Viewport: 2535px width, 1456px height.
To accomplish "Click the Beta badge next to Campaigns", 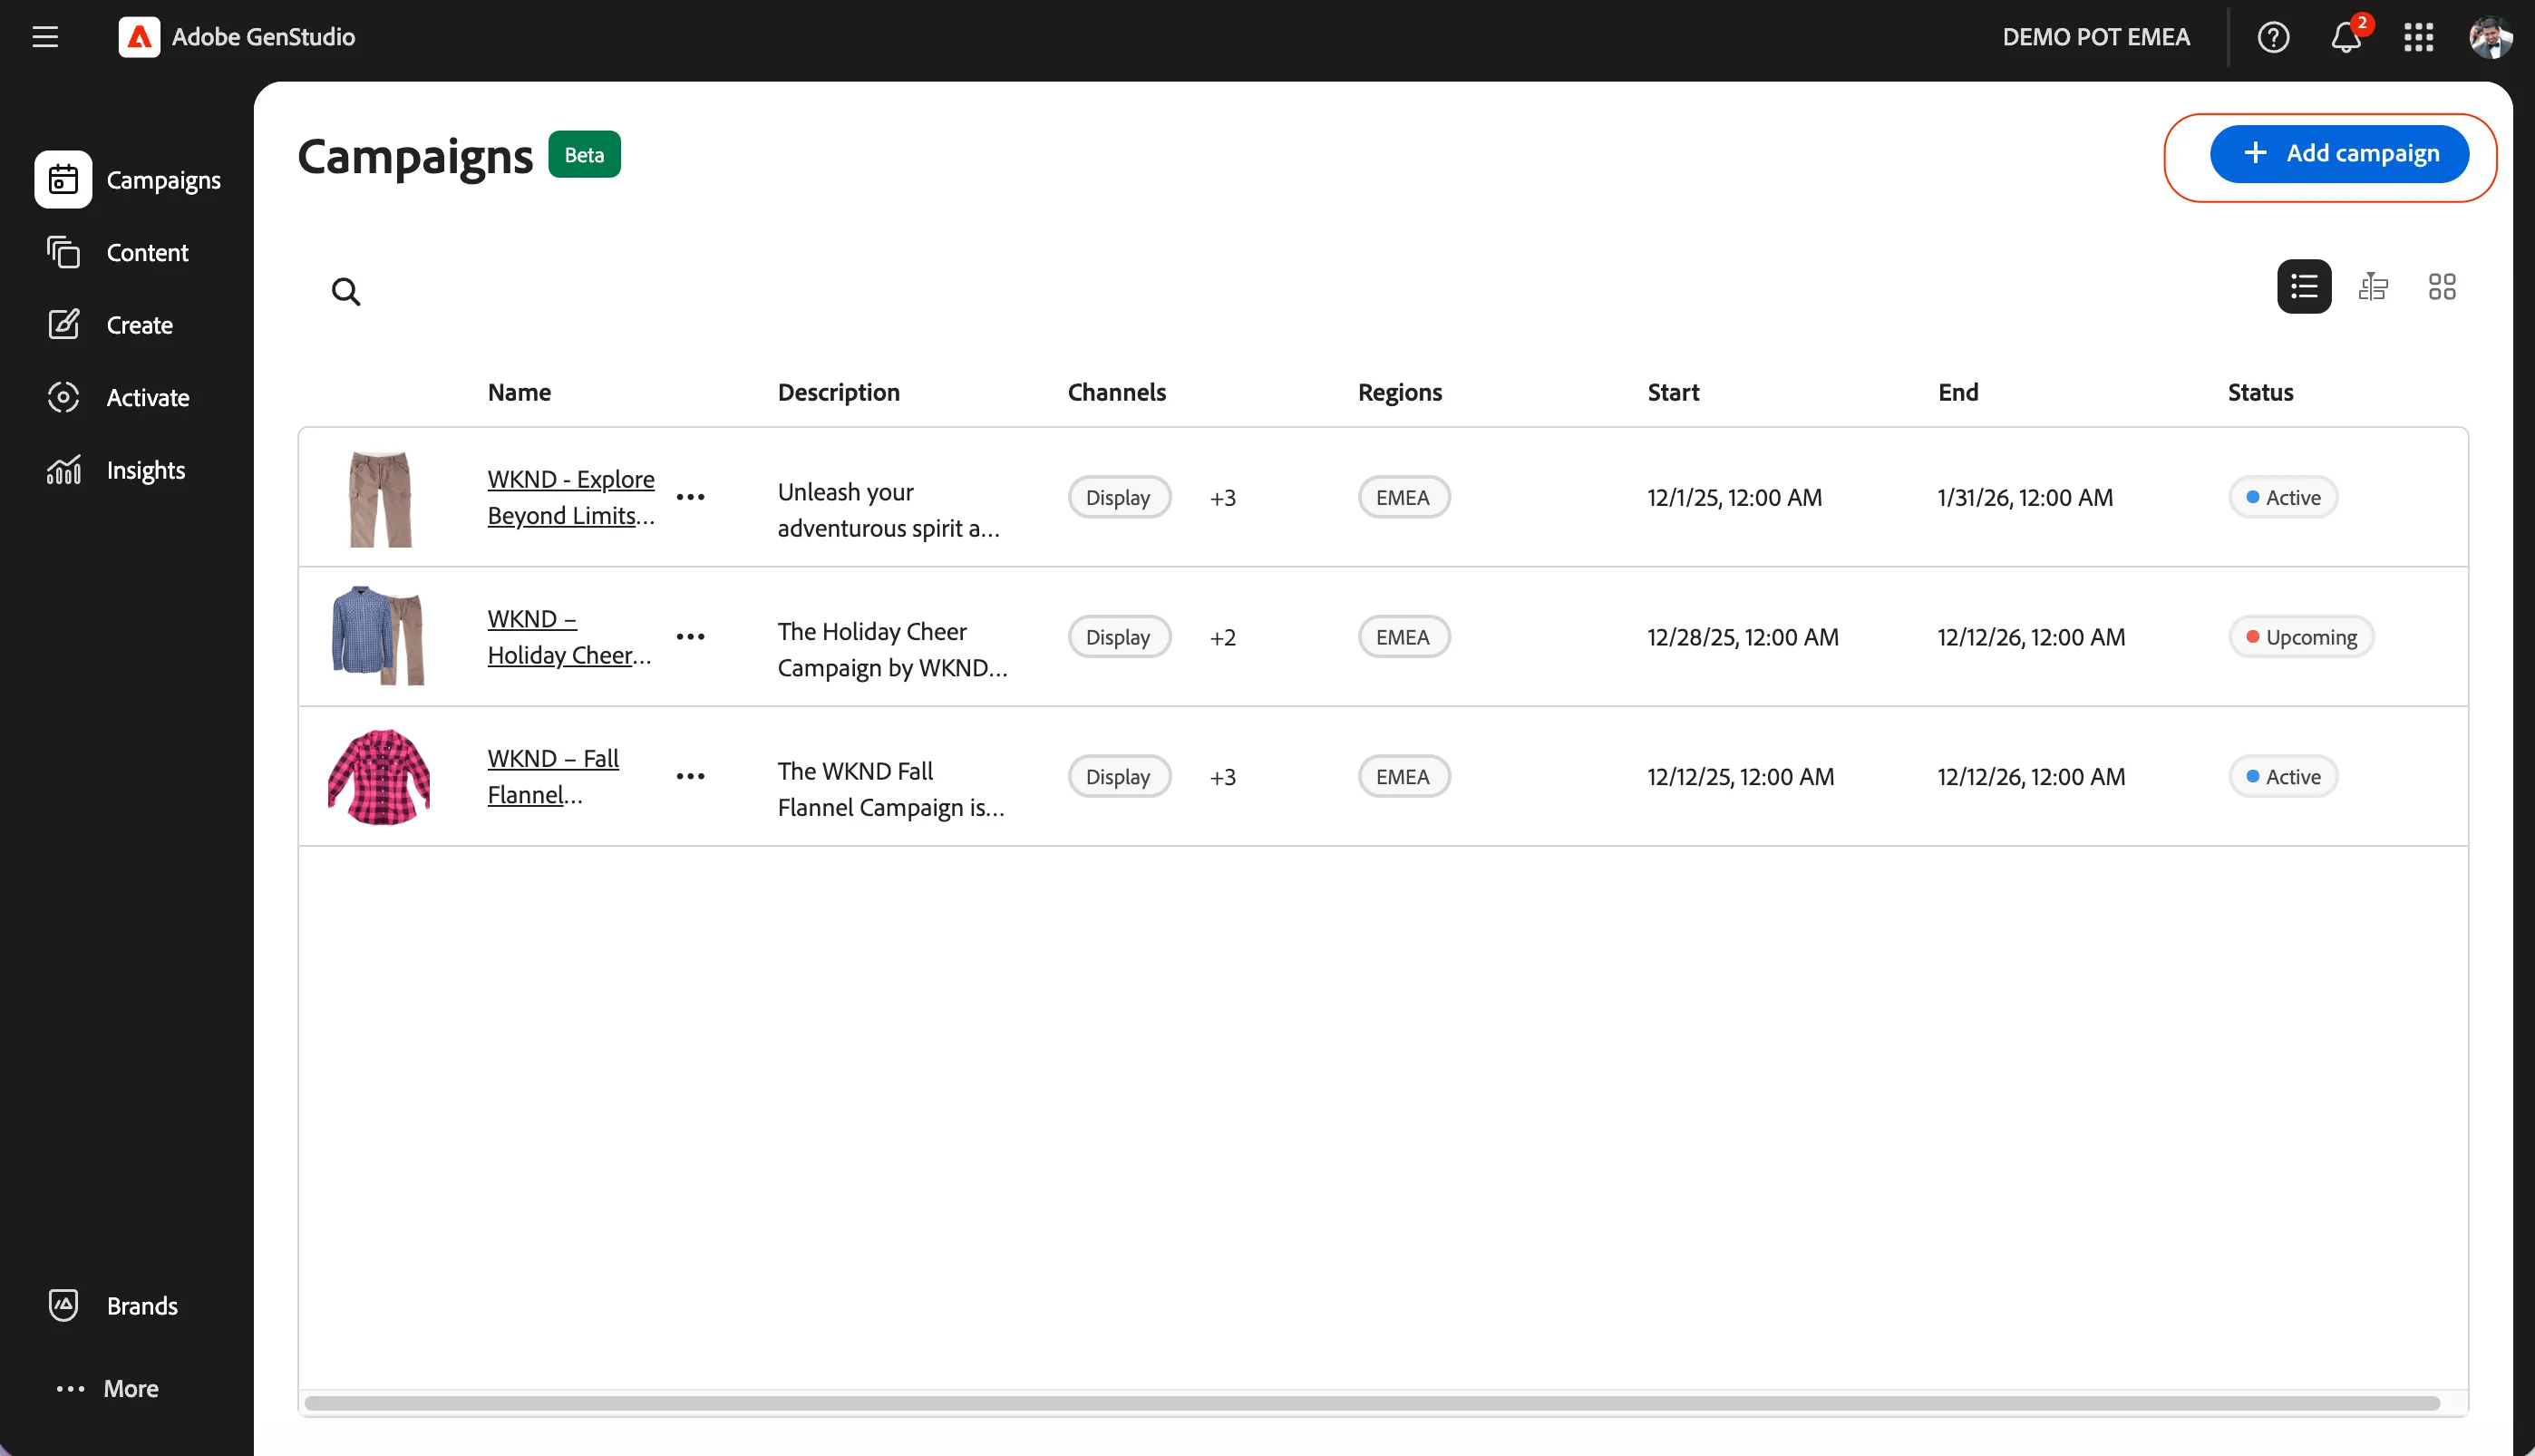I will coord(584,155).
